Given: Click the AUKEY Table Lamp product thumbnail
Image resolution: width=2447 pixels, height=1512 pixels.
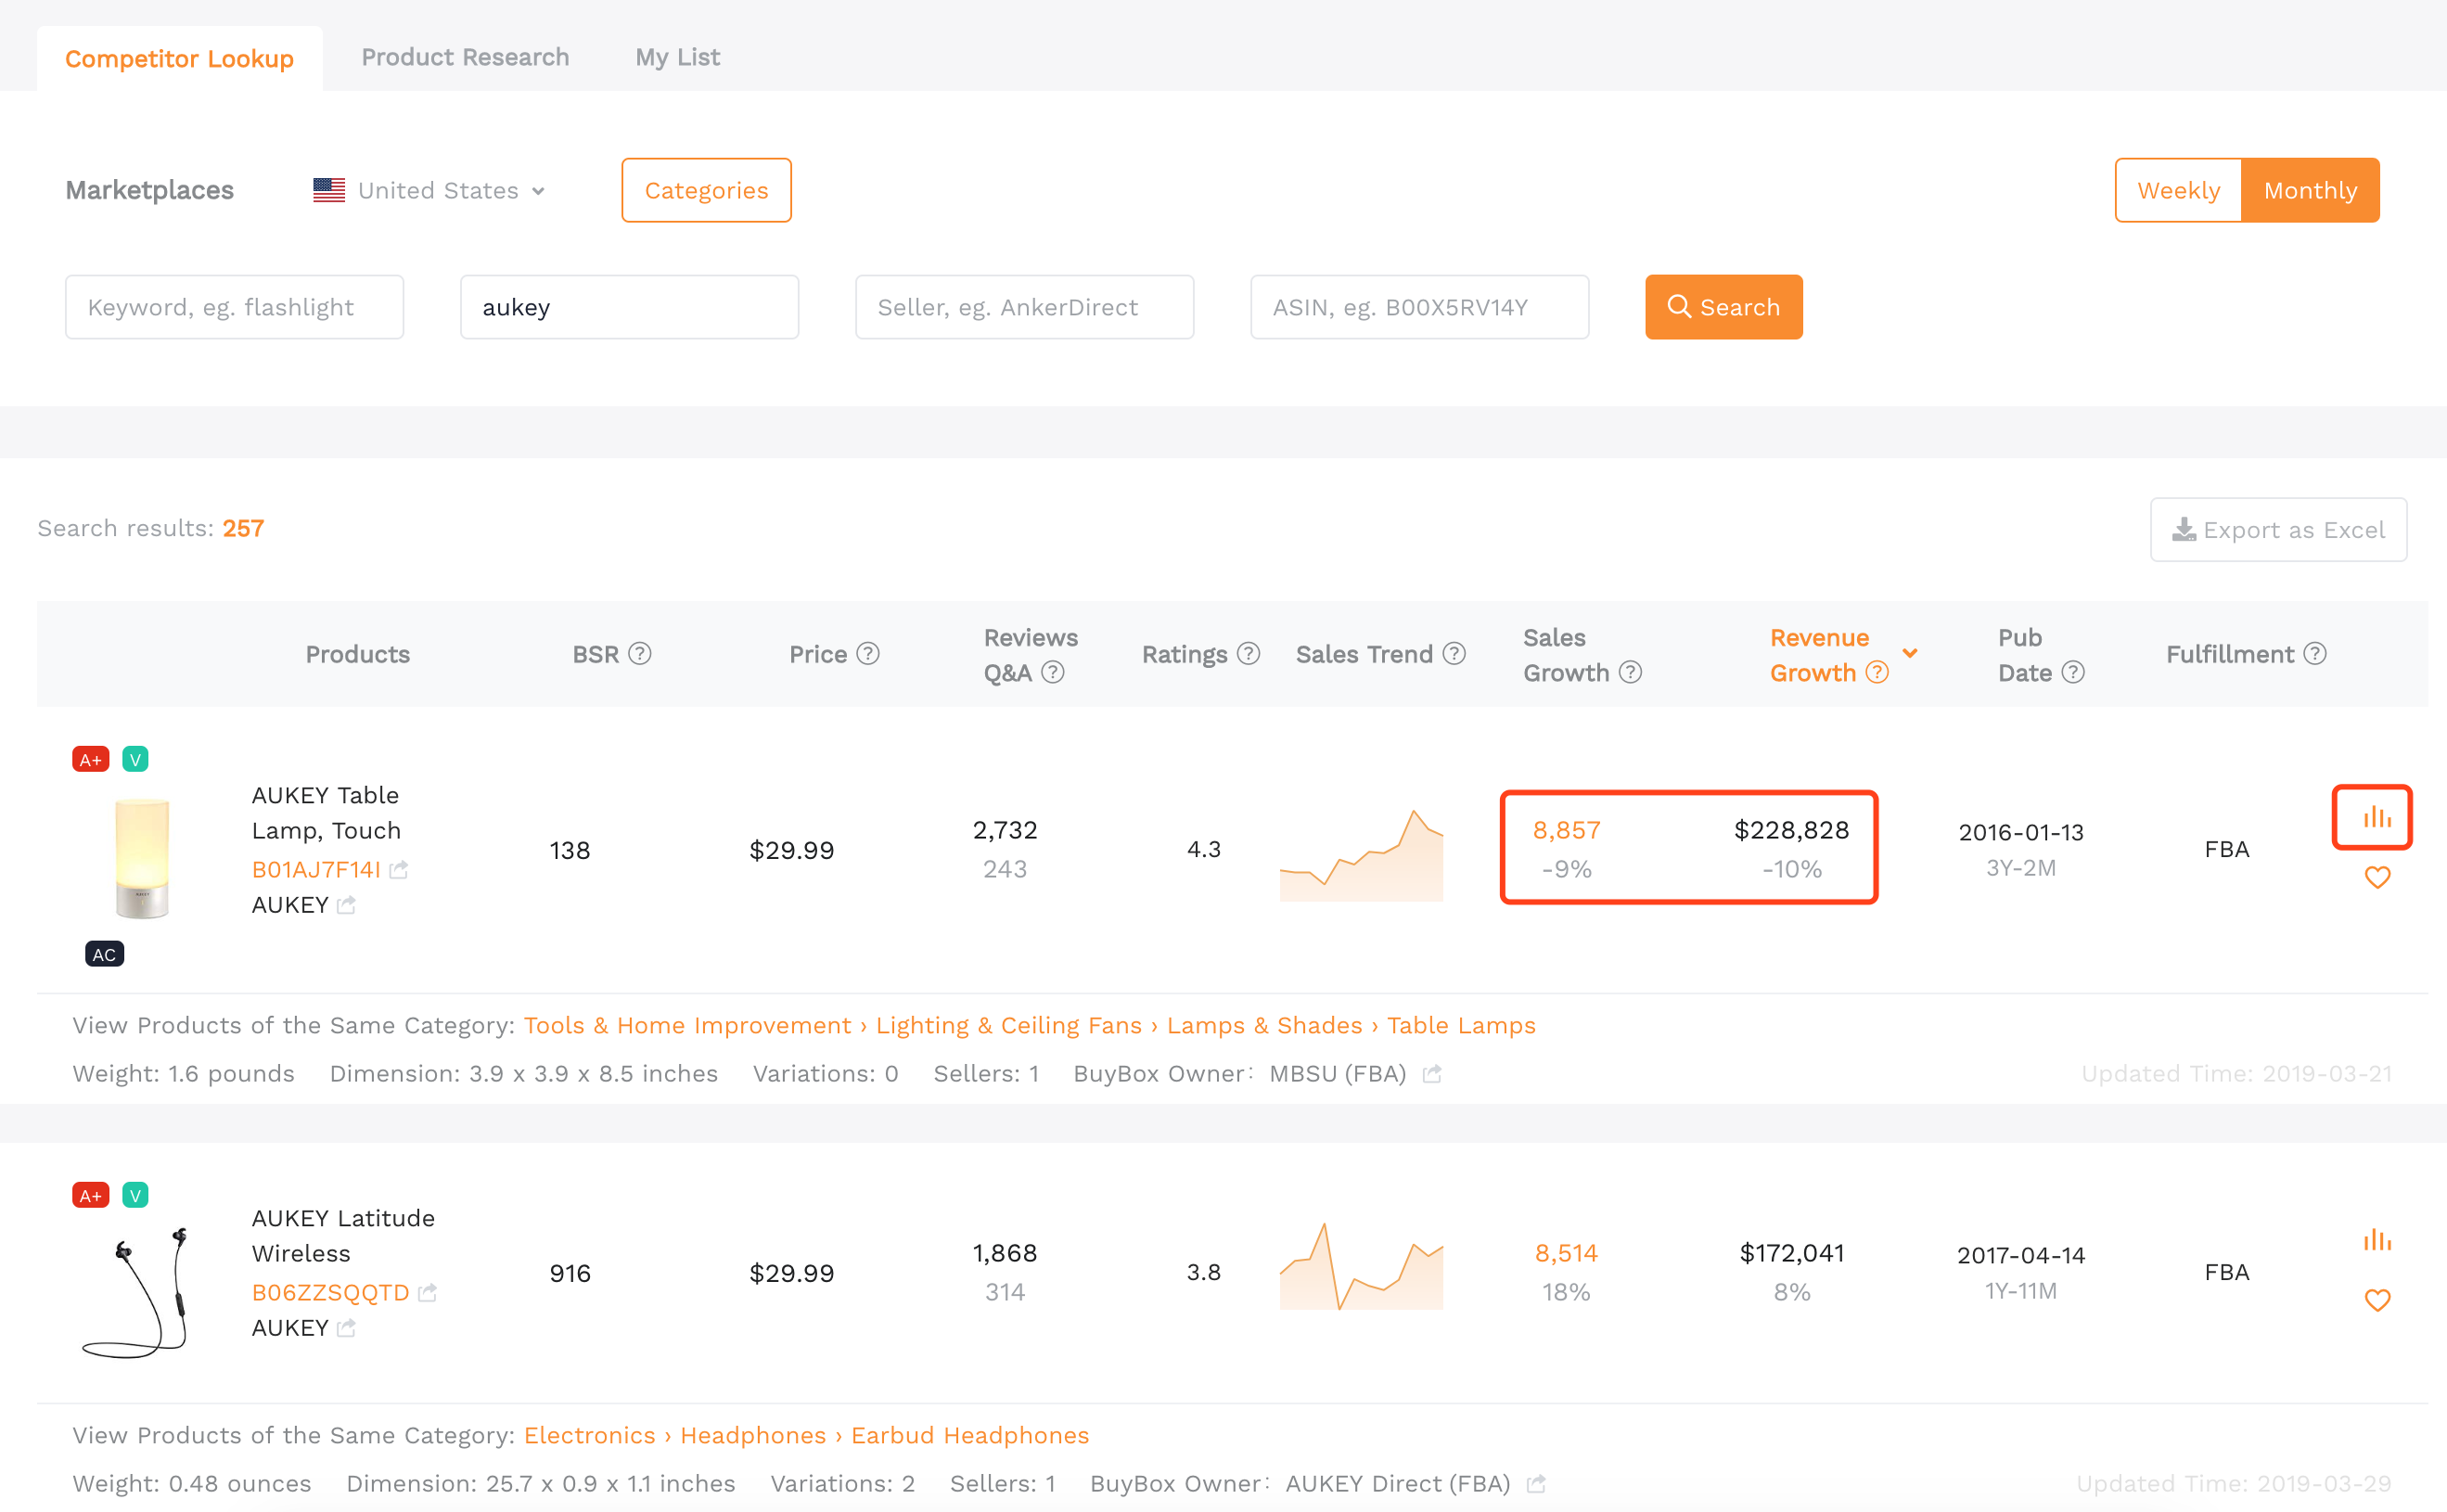Looking at the screenshot, I should coord(141,857).
